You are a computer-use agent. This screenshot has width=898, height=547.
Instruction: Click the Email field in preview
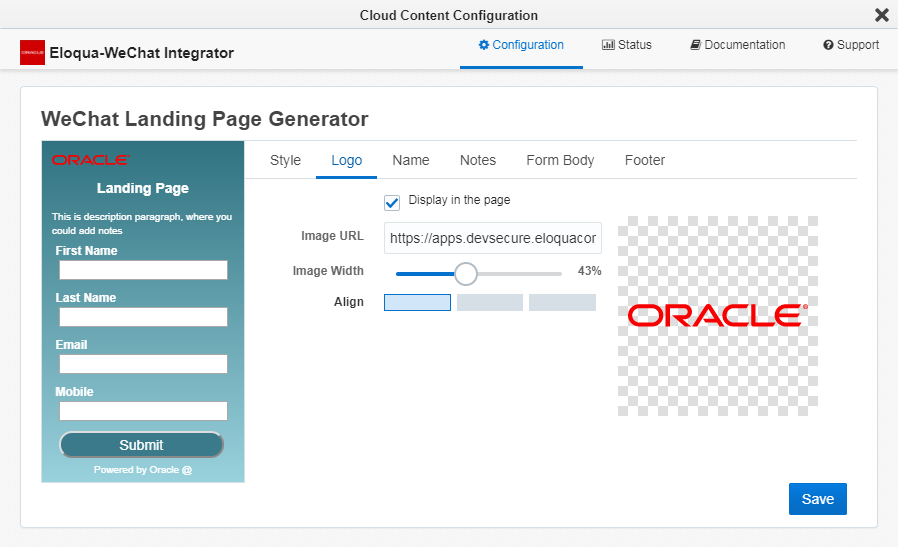pos(143,364)
